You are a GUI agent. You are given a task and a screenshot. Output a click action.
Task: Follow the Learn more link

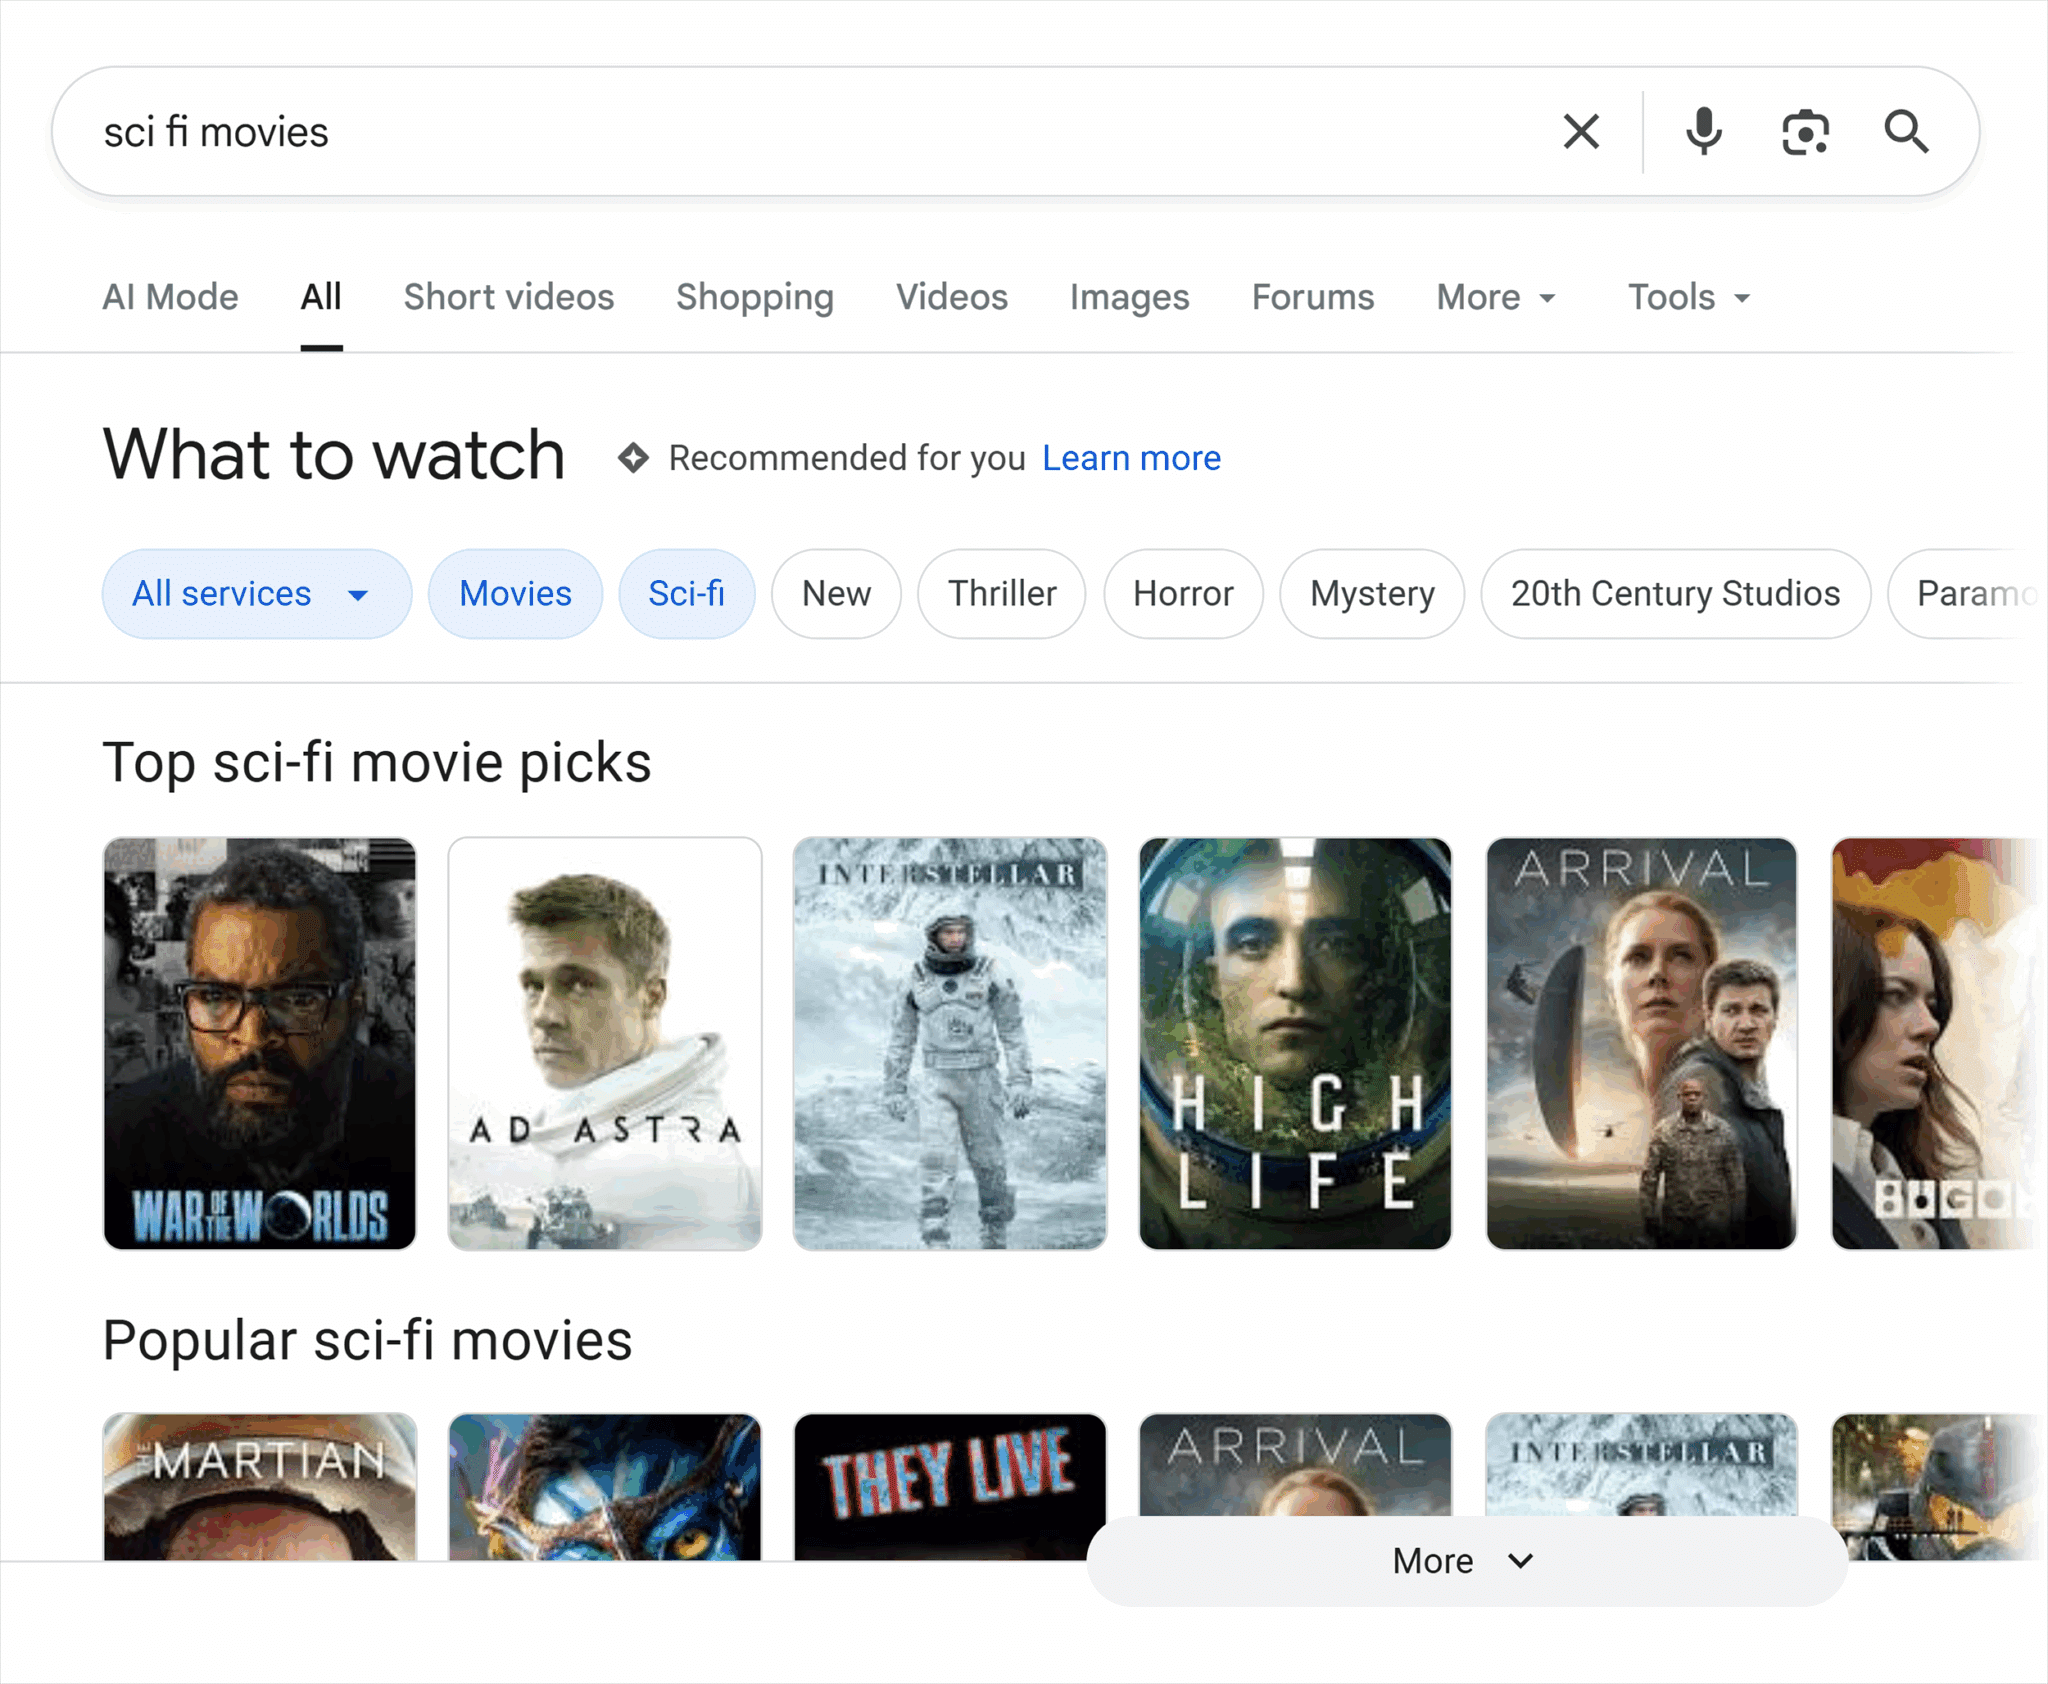(1131, 458)
